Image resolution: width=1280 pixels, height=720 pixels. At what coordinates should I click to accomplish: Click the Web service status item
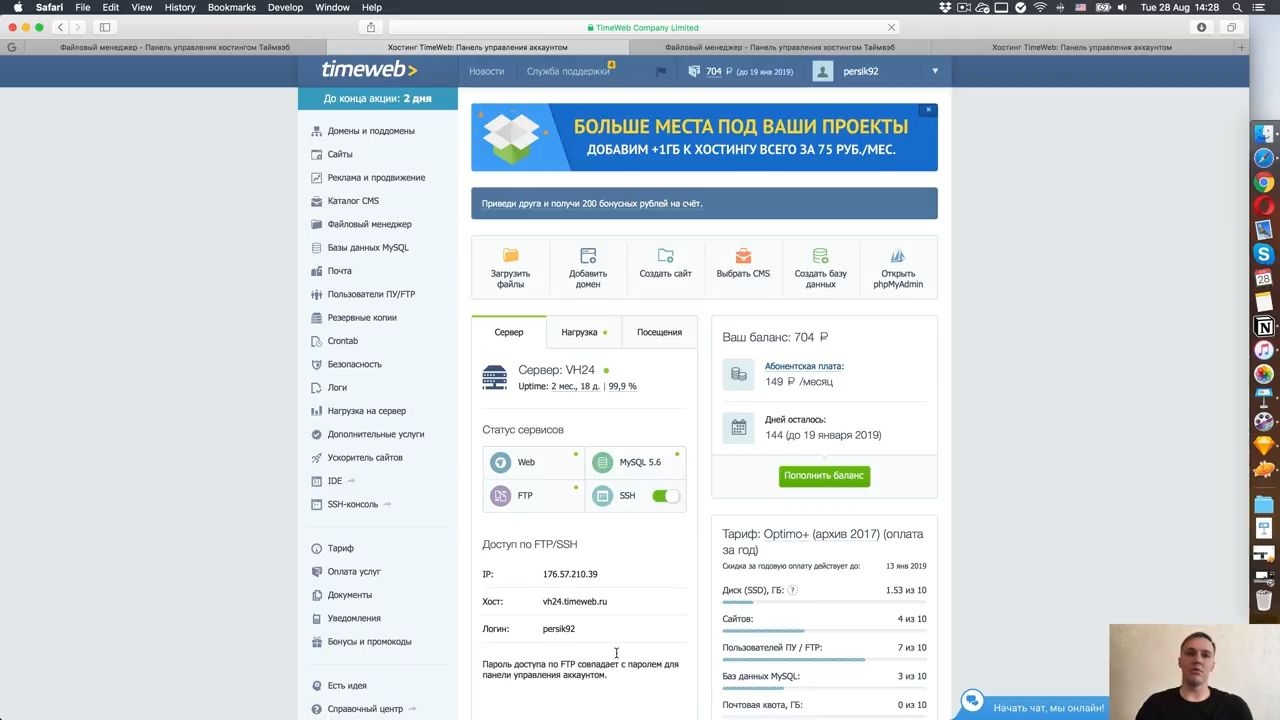pos(533,462)
